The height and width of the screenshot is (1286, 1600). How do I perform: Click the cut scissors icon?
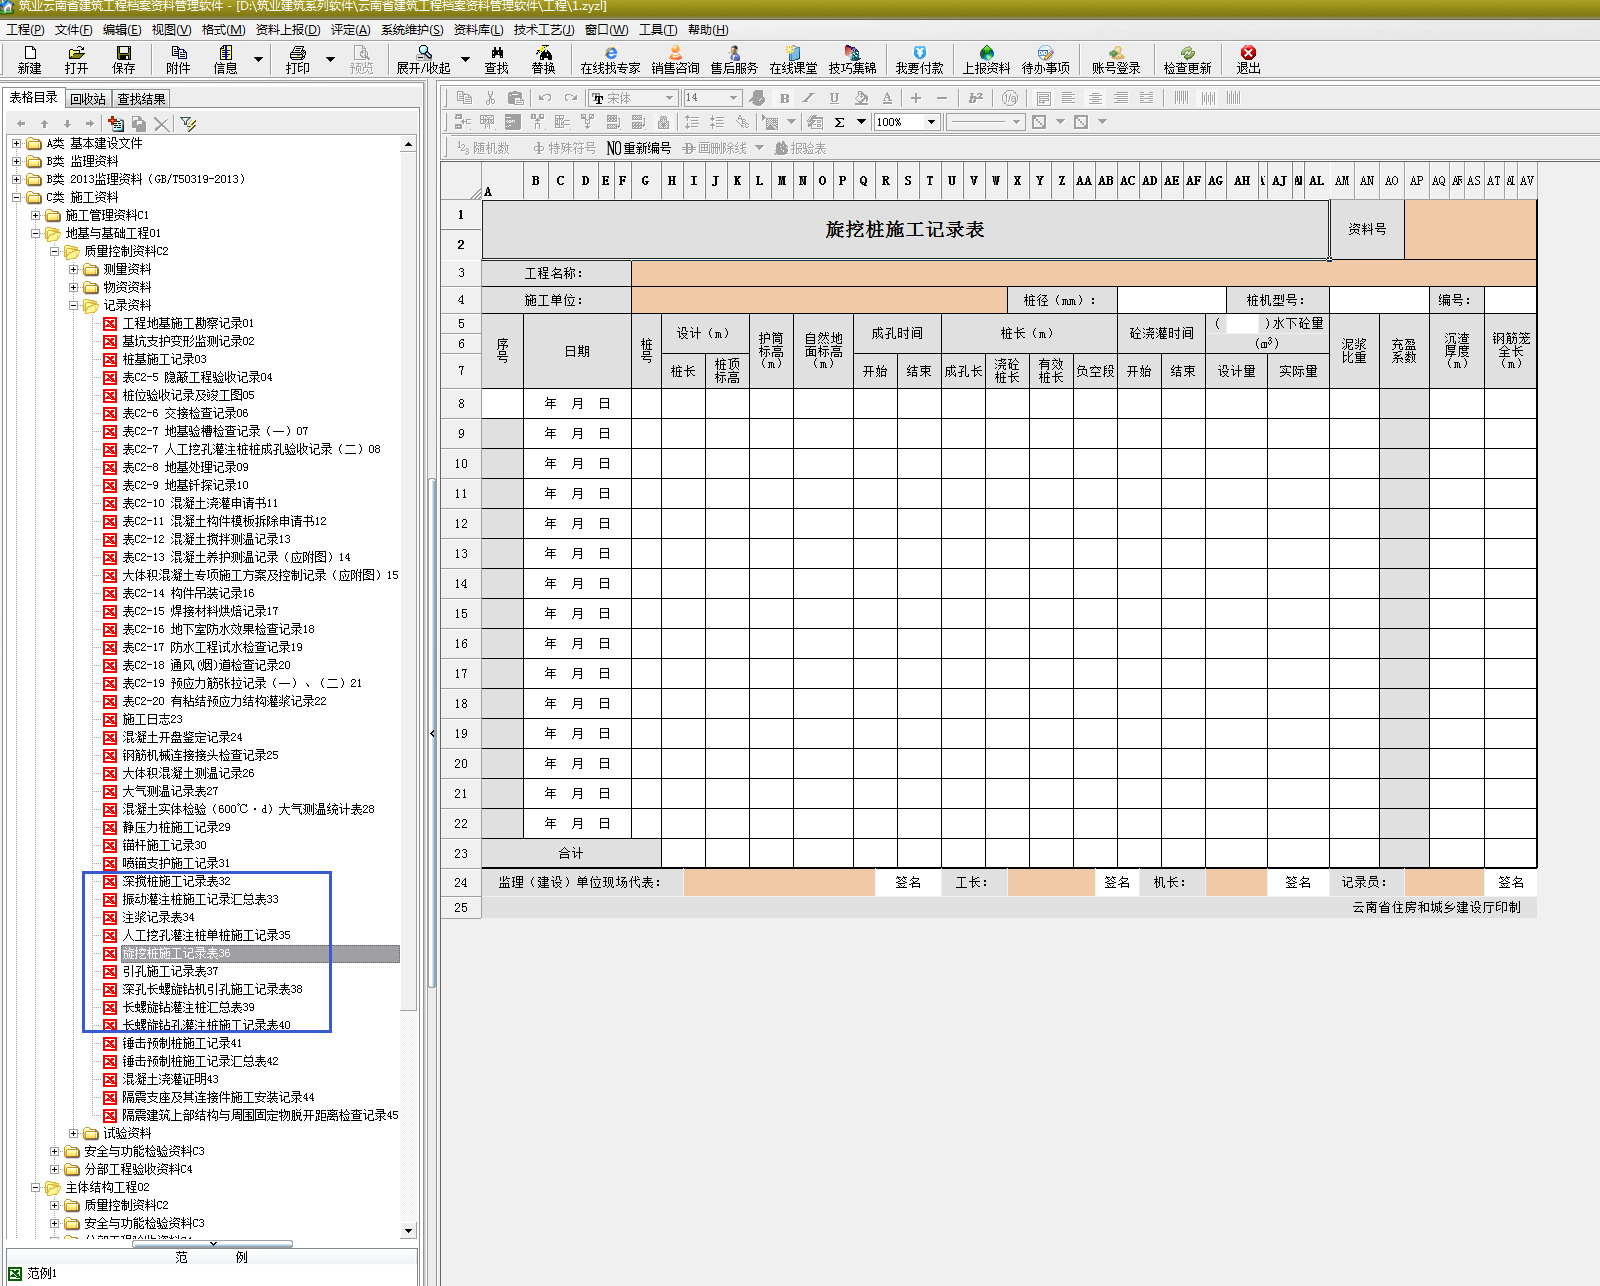[x=490, y=98]
